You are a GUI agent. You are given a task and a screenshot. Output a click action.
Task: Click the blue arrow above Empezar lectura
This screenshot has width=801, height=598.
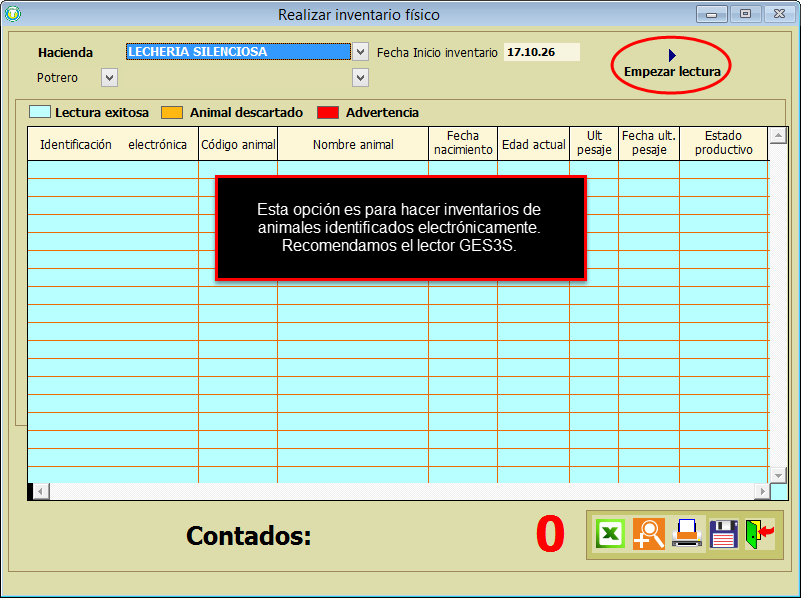672,55
